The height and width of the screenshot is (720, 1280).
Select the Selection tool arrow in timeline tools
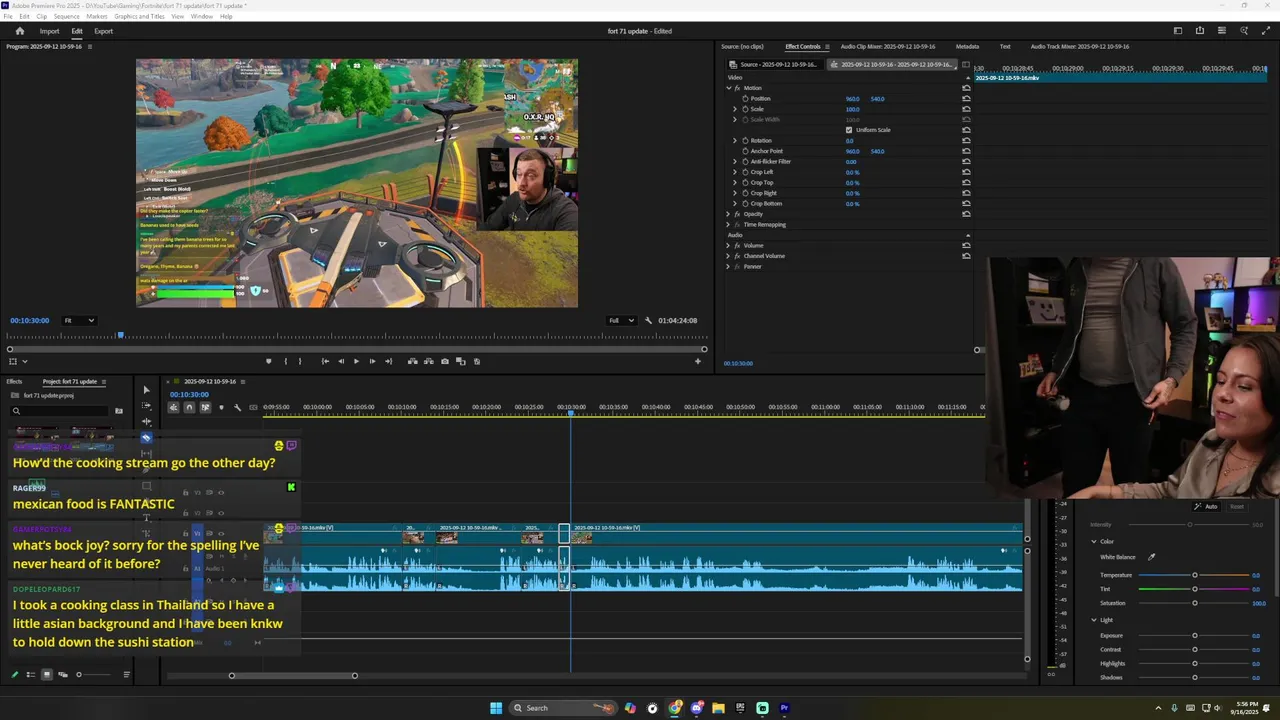(x=146, y=390)
